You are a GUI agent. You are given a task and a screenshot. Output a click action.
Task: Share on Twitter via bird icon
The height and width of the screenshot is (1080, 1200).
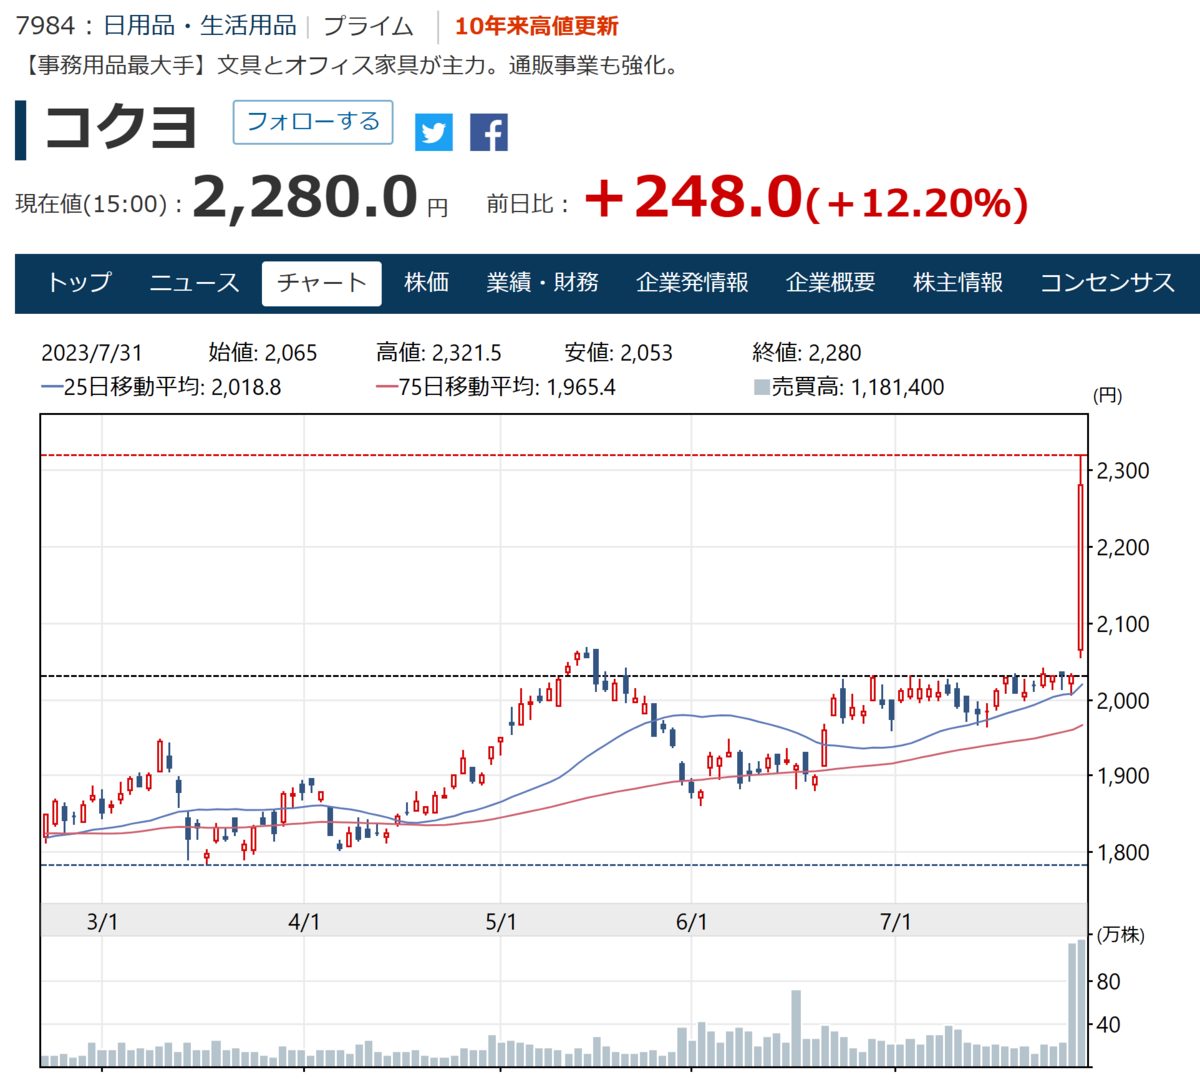[434, 132]
